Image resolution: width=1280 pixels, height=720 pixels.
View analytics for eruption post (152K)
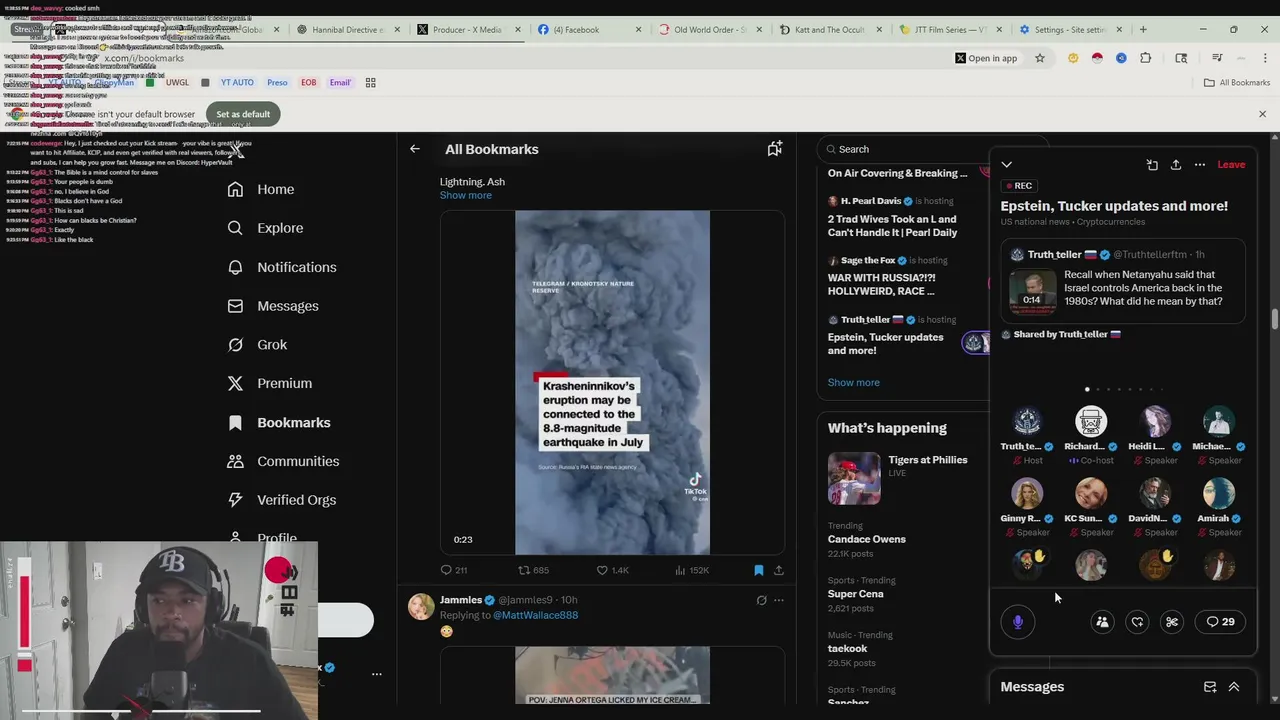[692, 570]
